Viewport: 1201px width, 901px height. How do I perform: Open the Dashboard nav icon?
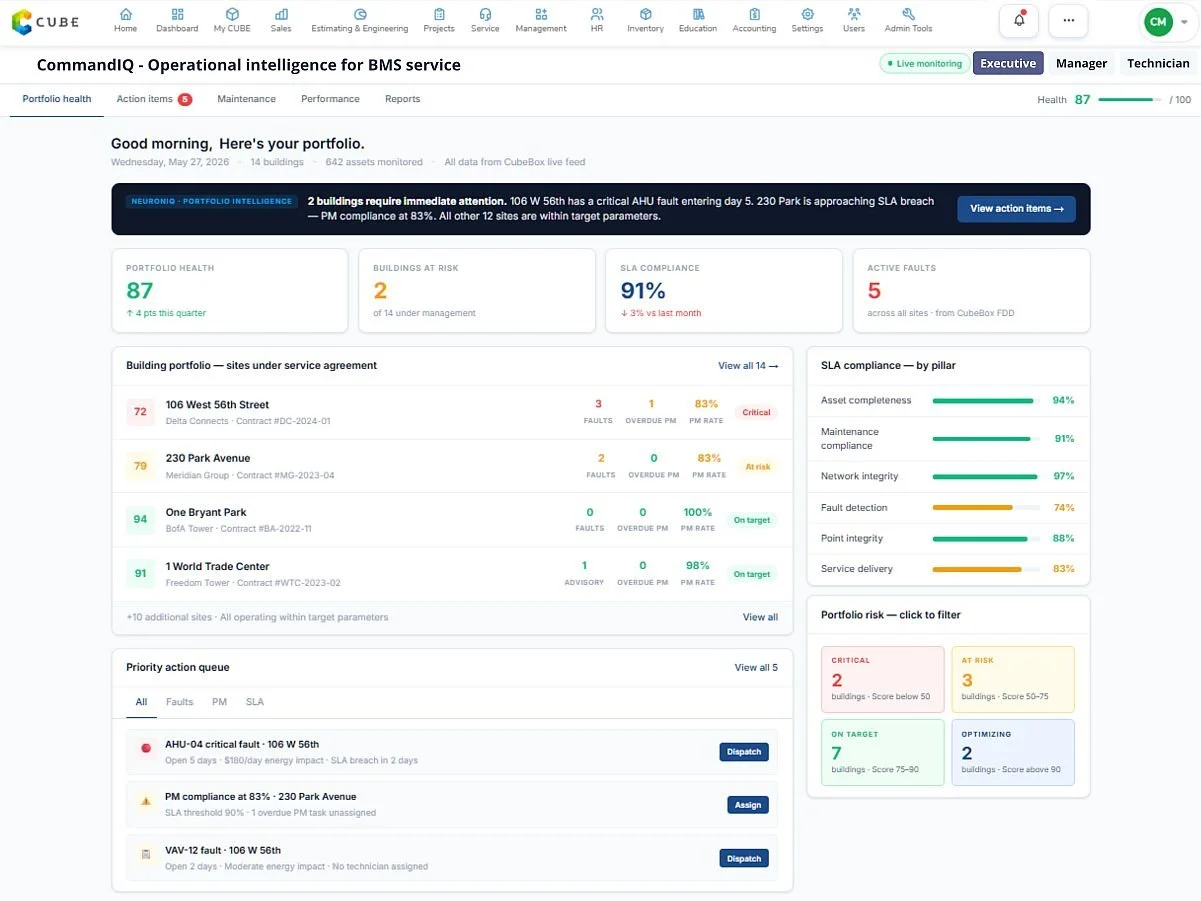click(x=177, y=14)
